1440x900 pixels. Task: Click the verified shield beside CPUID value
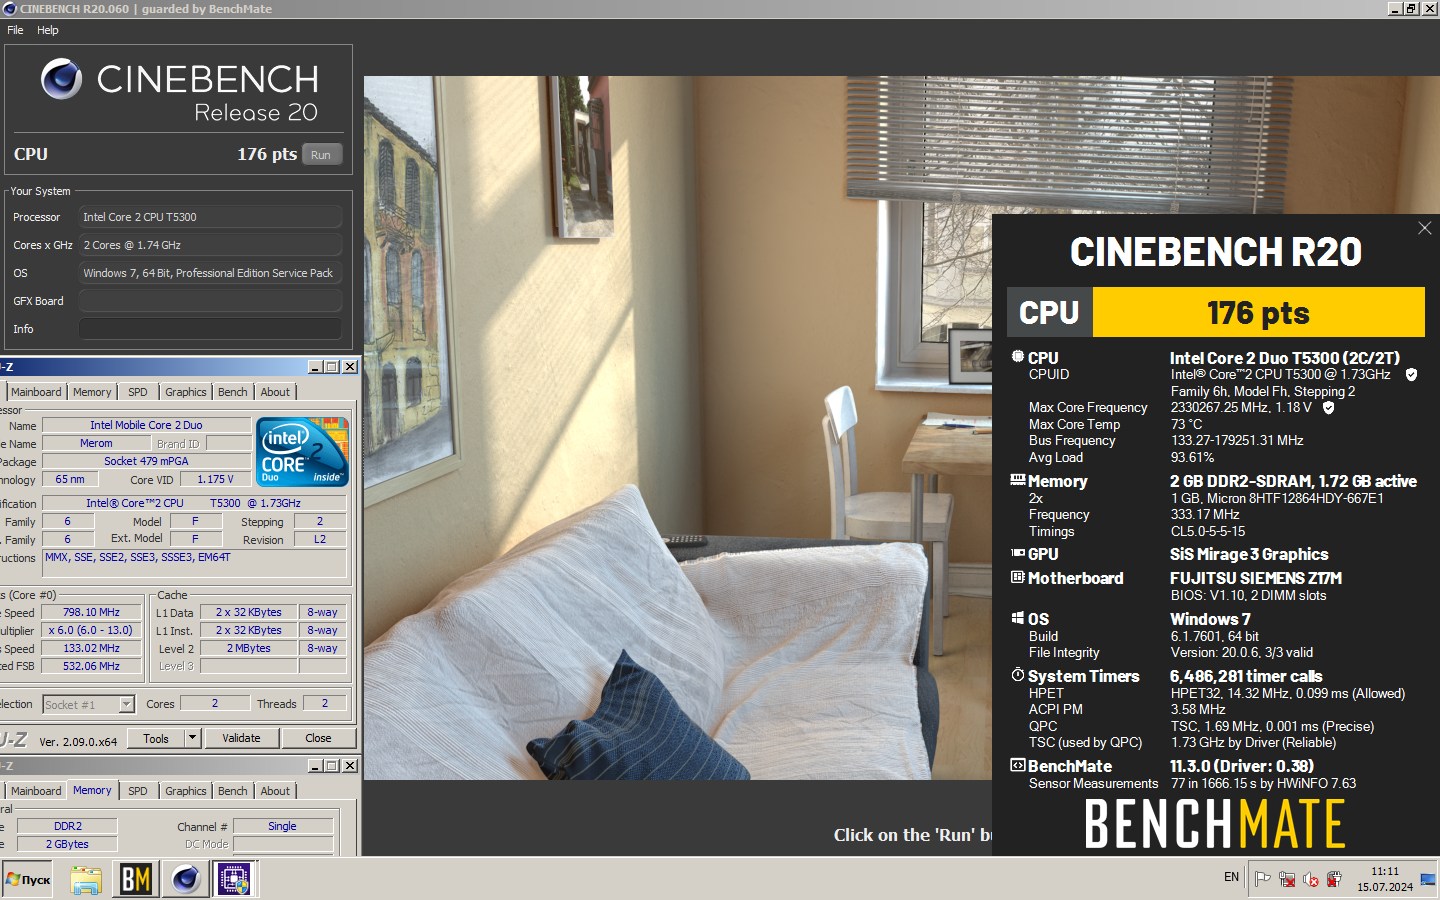pos(1411,375)
